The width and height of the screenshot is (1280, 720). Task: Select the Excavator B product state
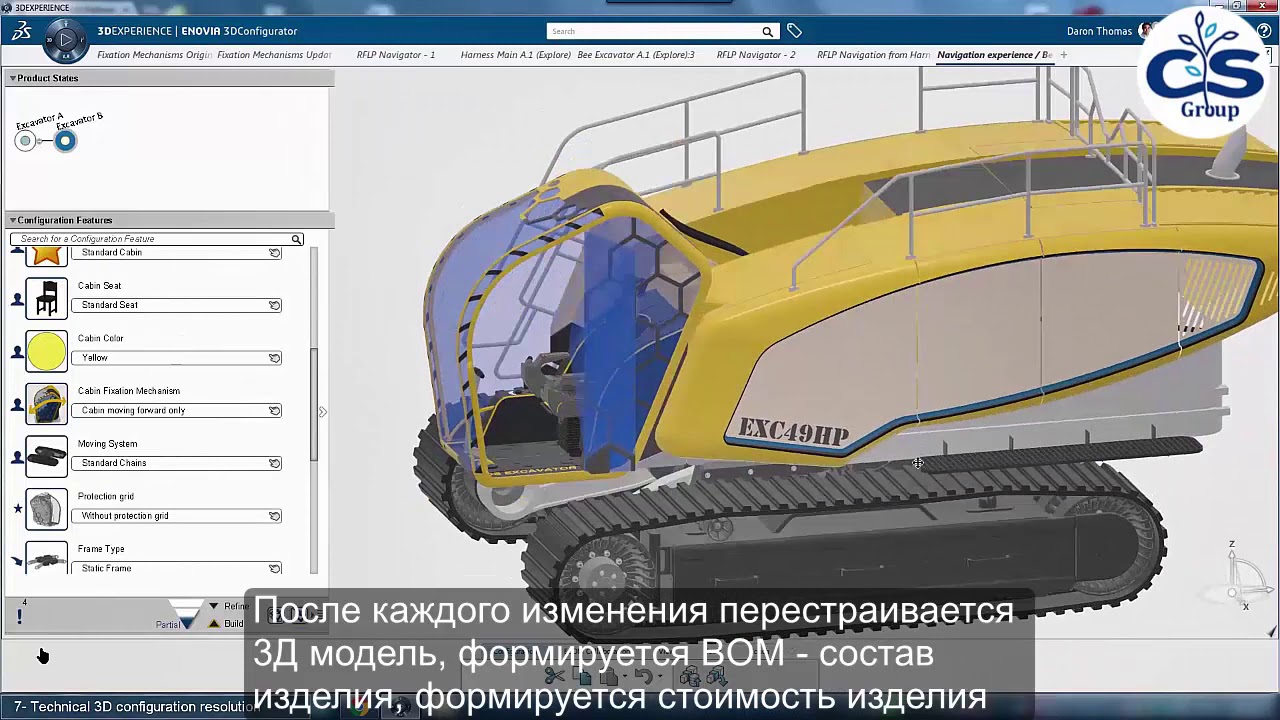pyautogui.click(x=65, y=141)
